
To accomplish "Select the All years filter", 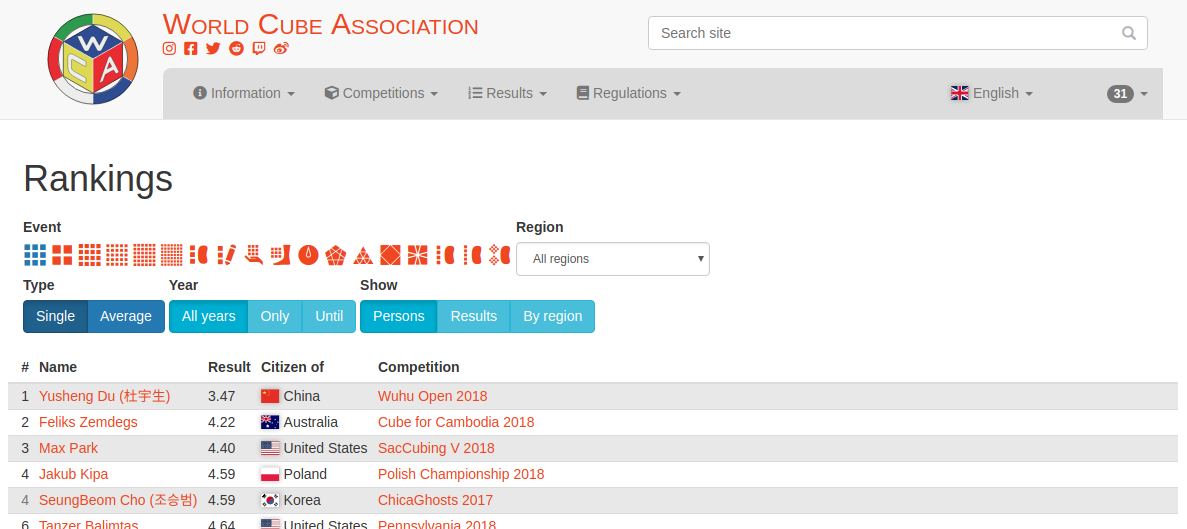I will point(208,316).
